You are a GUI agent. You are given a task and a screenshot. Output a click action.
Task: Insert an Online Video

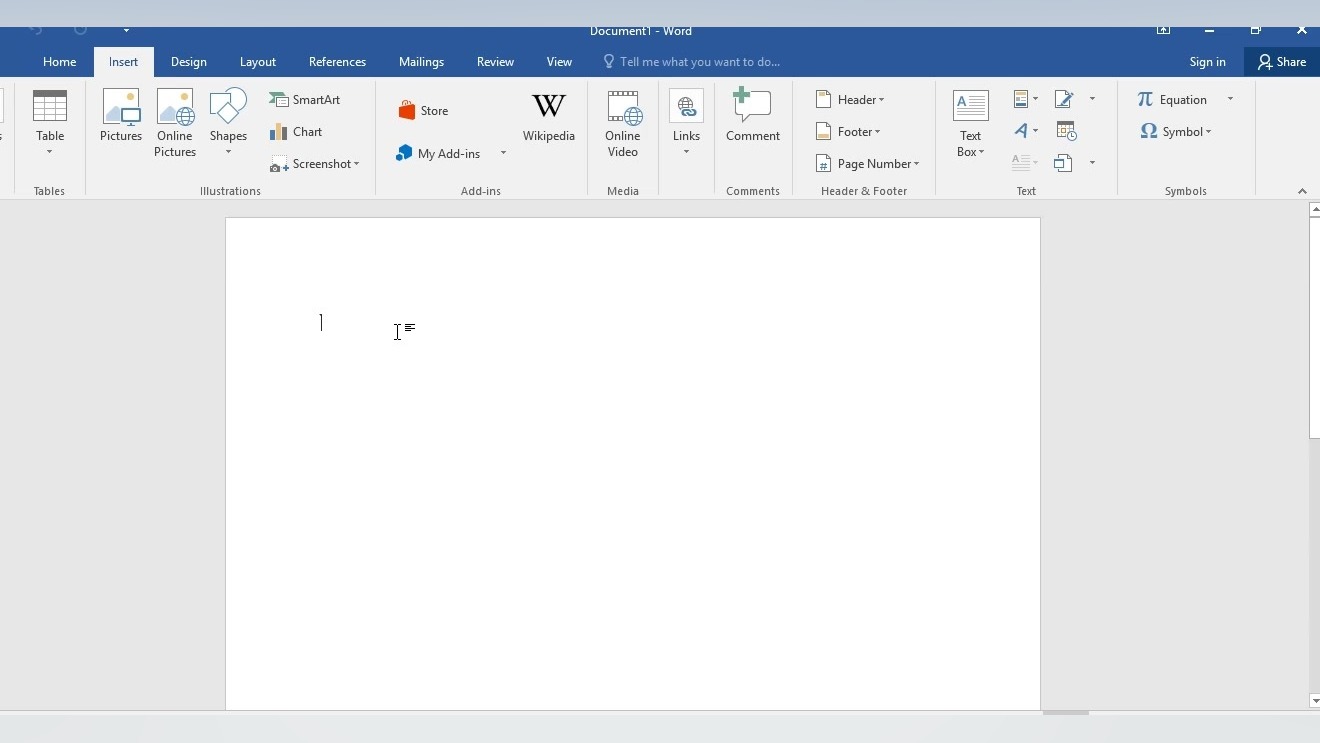coord(623,123)
